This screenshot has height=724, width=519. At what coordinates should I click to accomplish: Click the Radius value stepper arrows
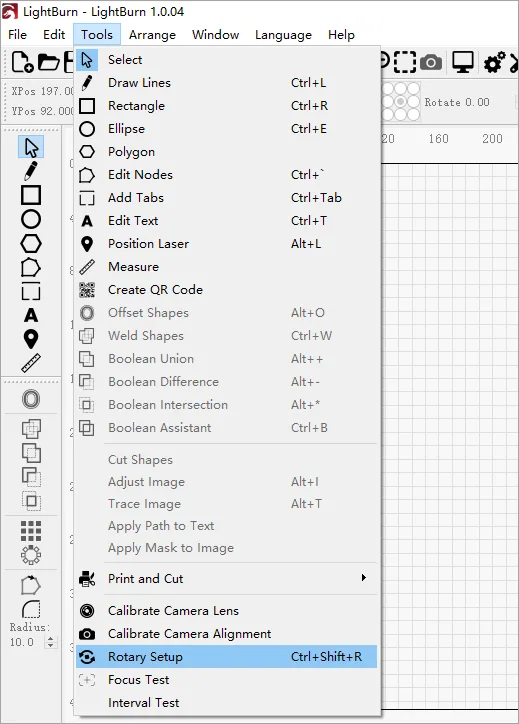pos(51,642)
